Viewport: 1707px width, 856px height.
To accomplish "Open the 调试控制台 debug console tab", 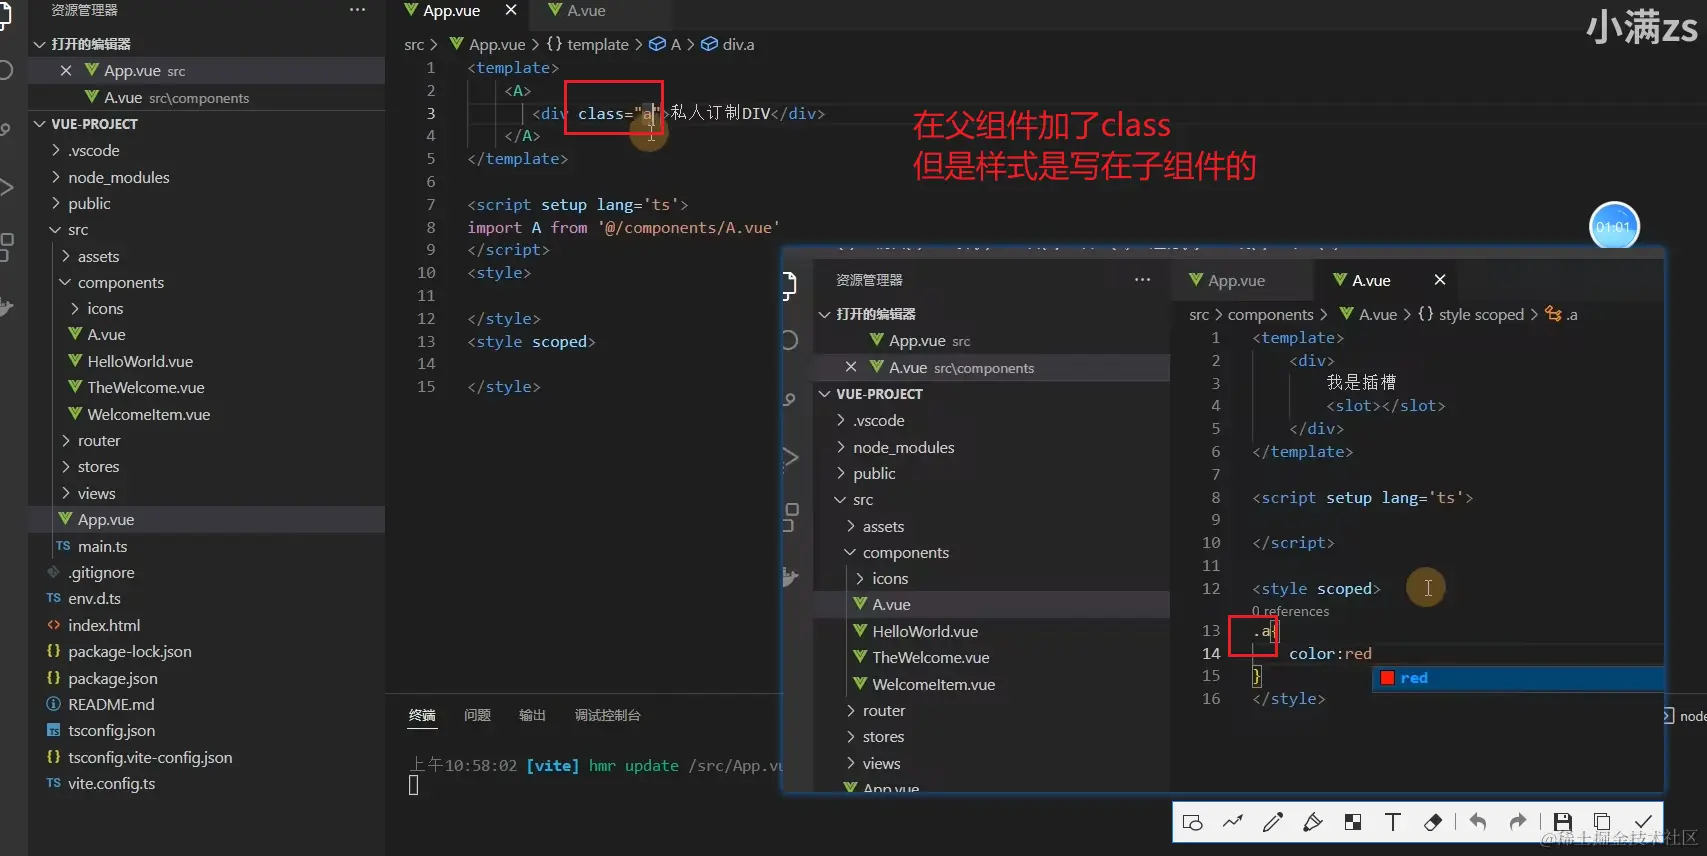I will click(x=607, y=715).
